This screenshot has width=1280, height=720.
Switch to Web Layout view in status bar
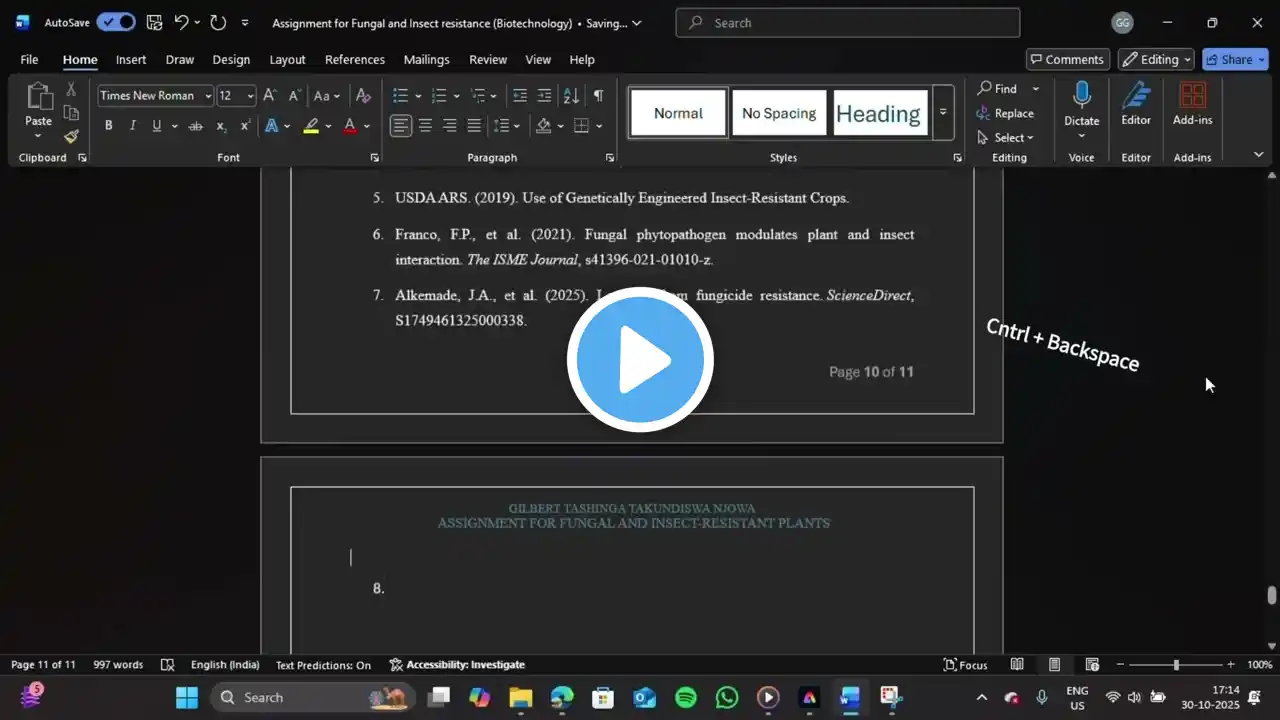pos(1092,665)
